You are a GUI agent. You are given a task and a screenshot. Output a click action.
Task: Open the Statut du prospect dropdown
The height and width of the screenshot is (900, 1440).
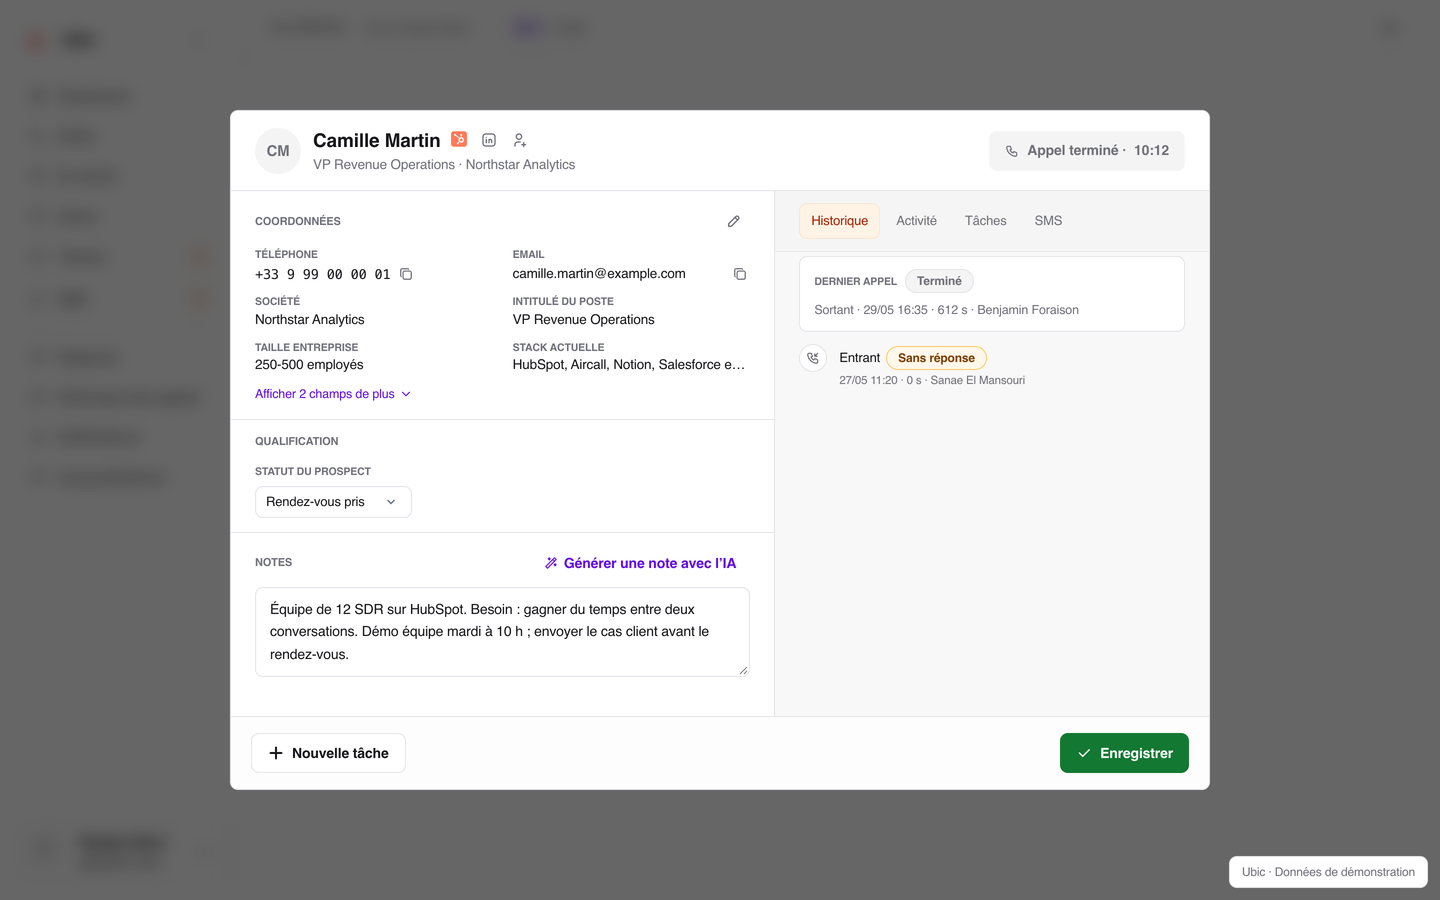pos(333,502)
